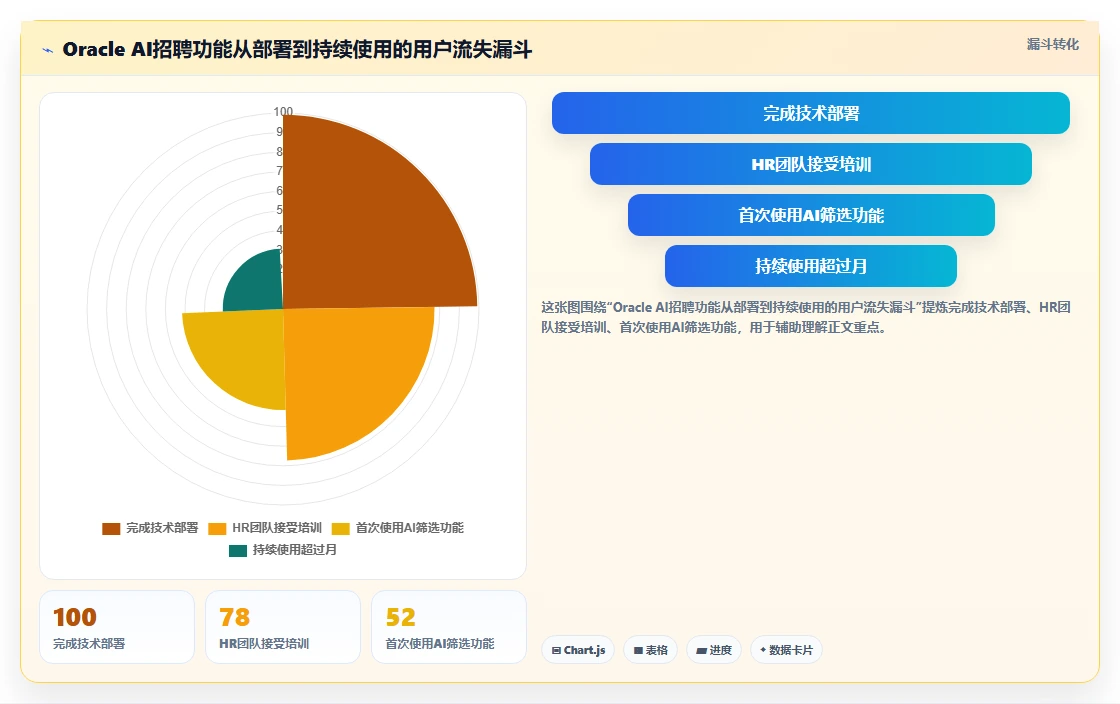Viewport: 1120px width, 704px height.
Task: Toggle 完成技术部署 legend swatch
Action: pos(111,528)
